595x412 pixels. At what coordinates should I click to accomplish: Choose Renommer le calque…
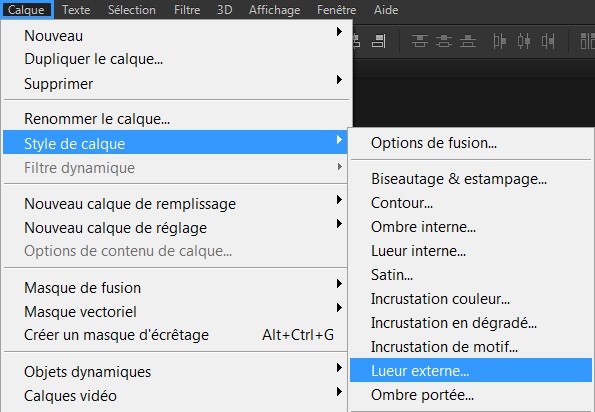pos(175,119)
